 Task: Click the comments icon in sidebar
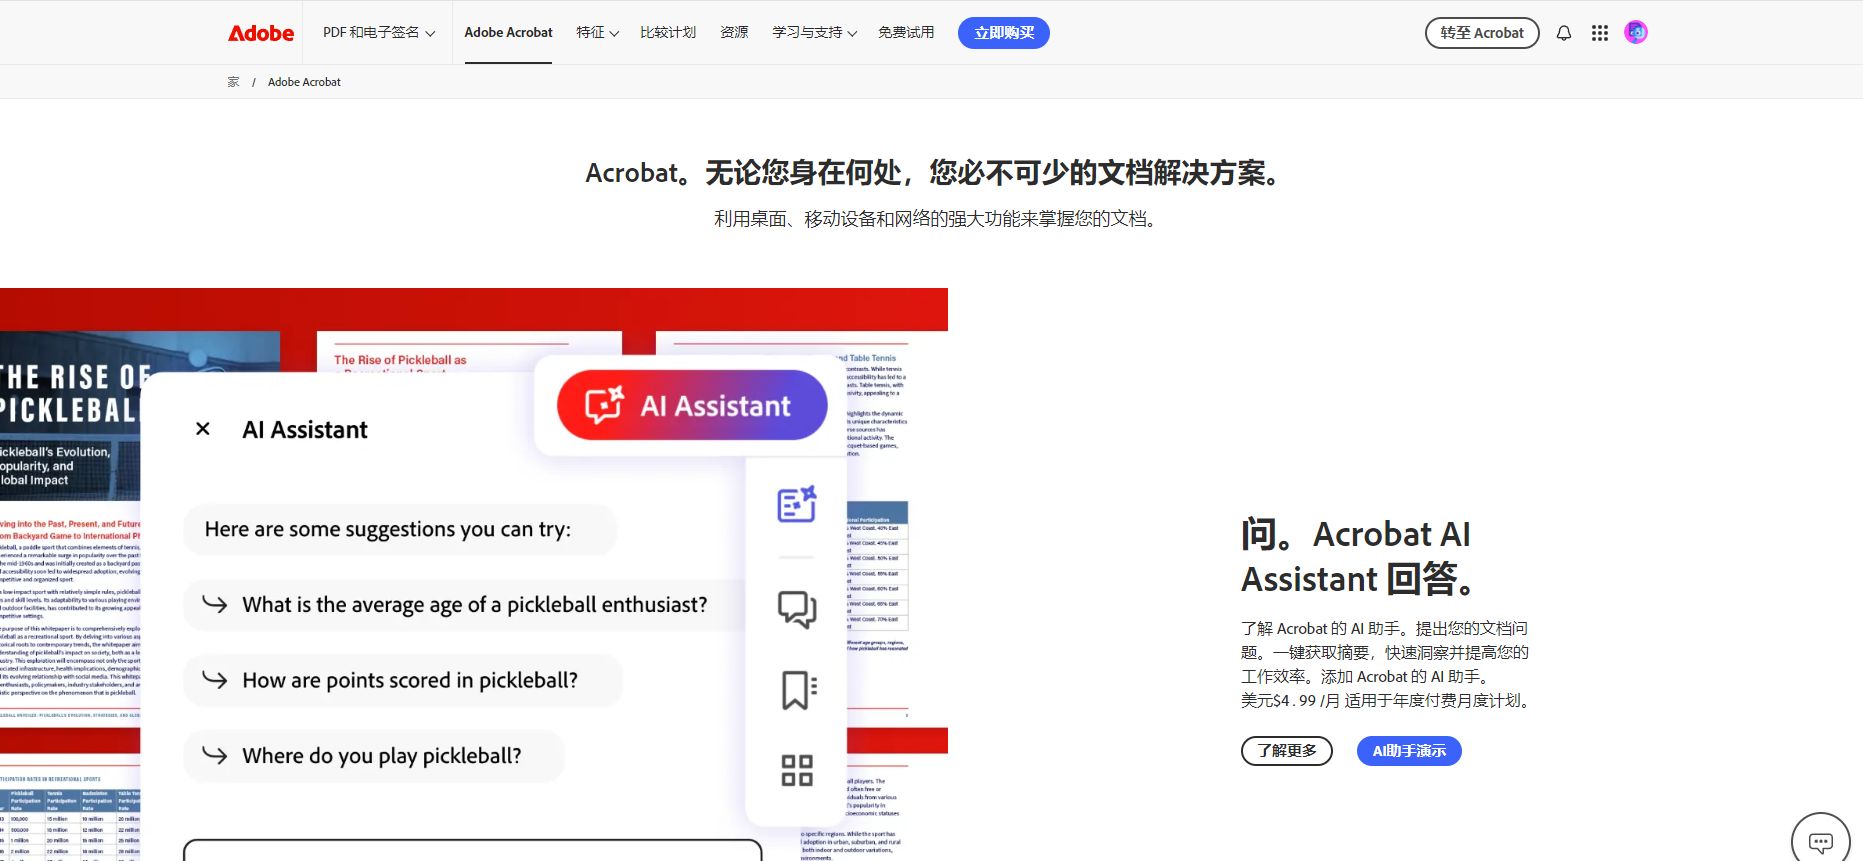(797, 608)
